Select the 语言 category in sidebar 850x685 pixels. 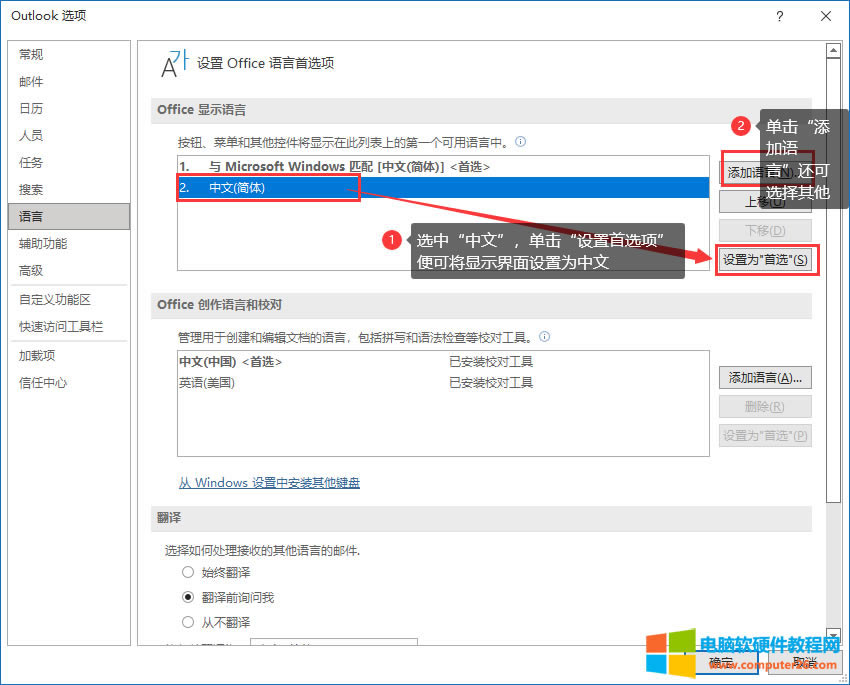click(x=69, y=216)
